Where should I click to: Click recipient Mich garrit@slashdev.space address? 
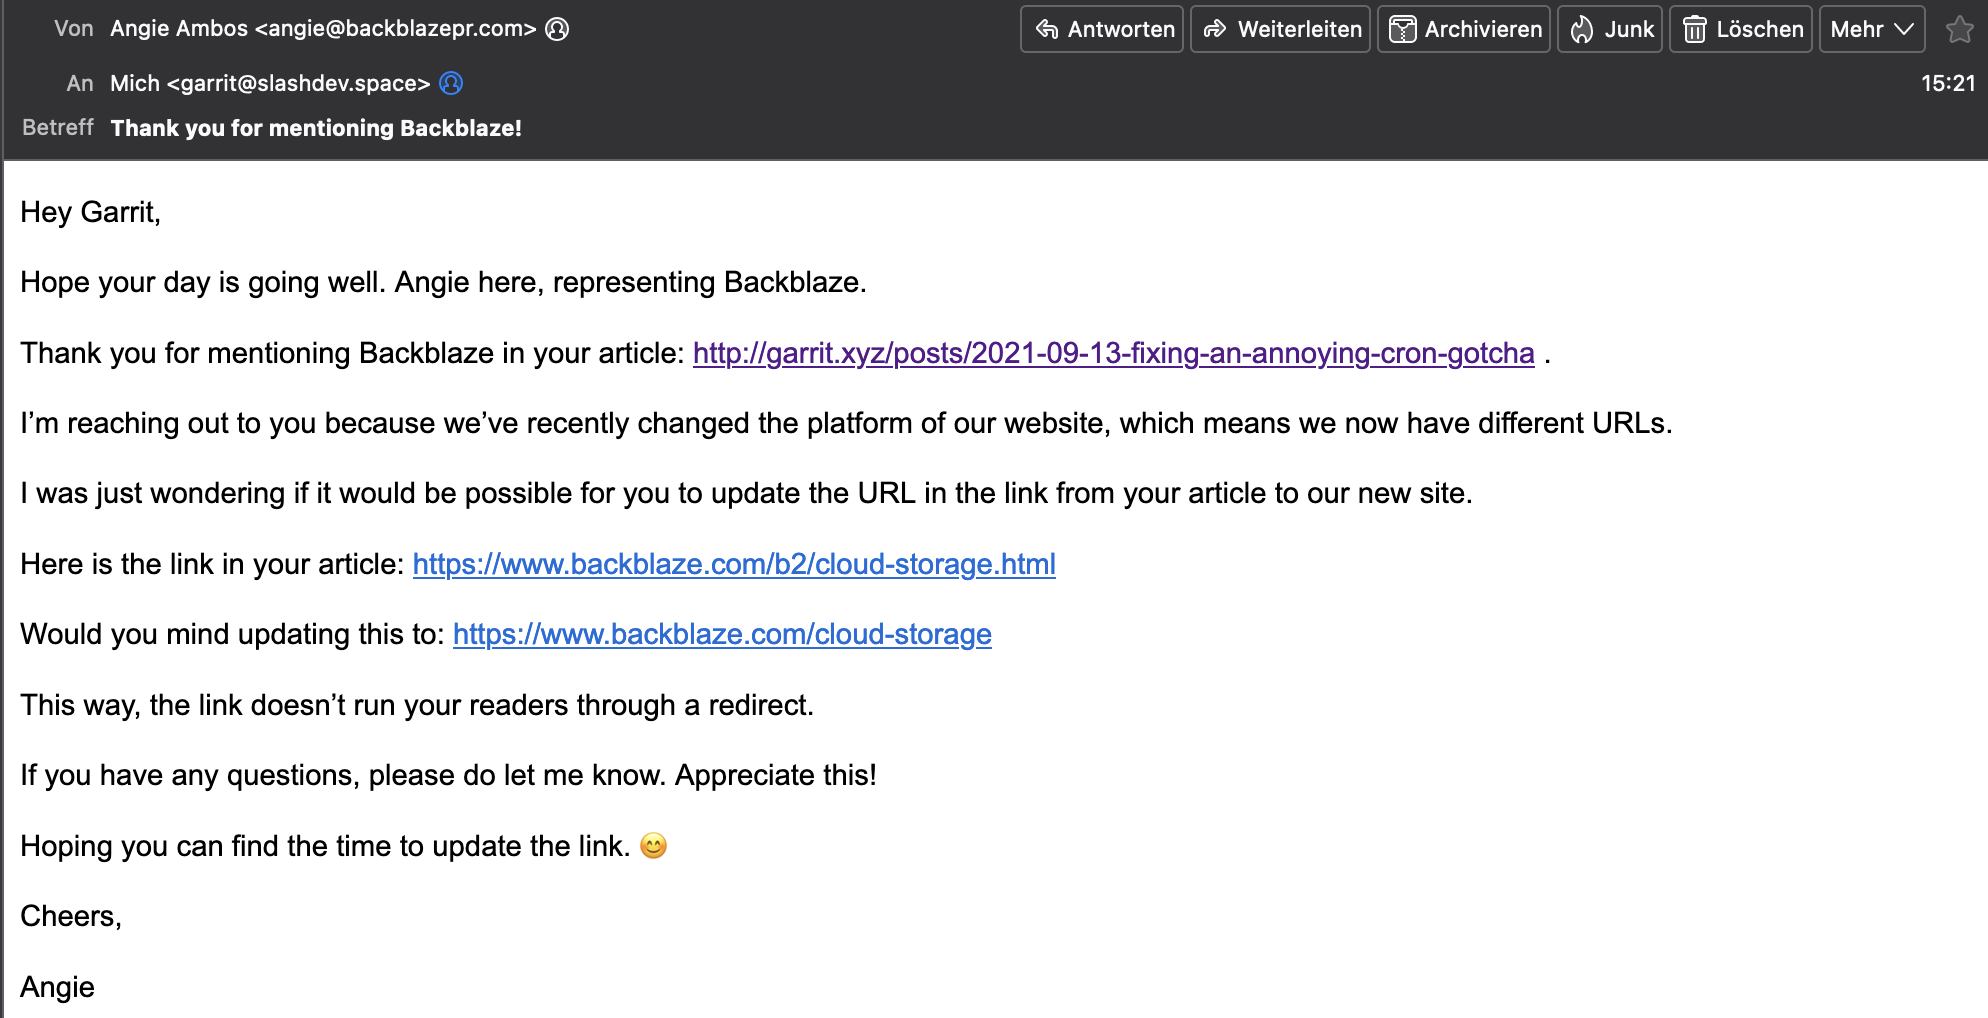(269, 83)
